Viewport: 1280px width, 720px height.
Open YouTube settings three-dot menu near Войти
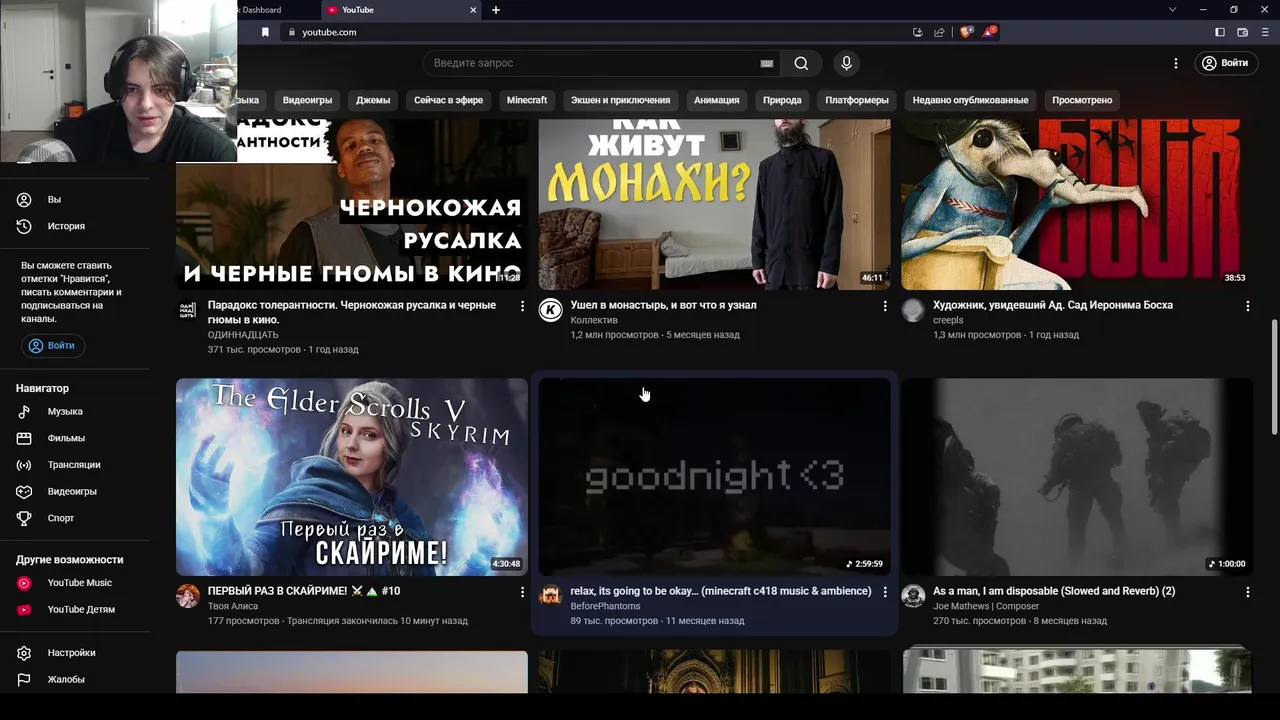(1176, 63)
